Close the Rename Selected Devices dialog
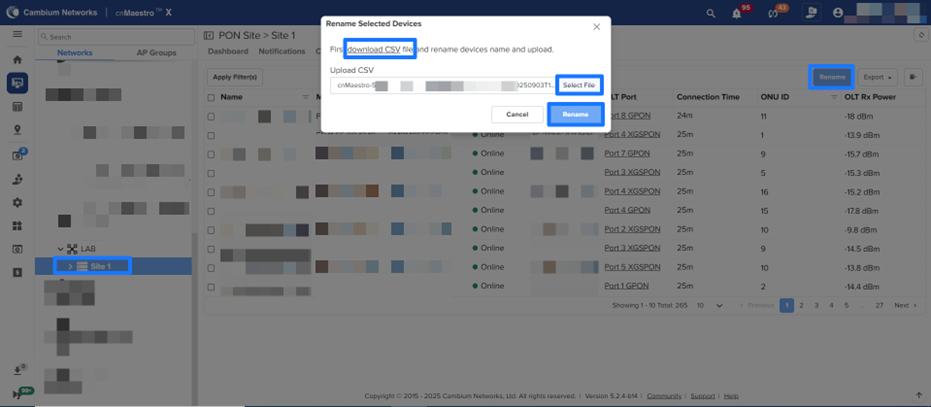931x407 pixels. [x=597, y=27]
